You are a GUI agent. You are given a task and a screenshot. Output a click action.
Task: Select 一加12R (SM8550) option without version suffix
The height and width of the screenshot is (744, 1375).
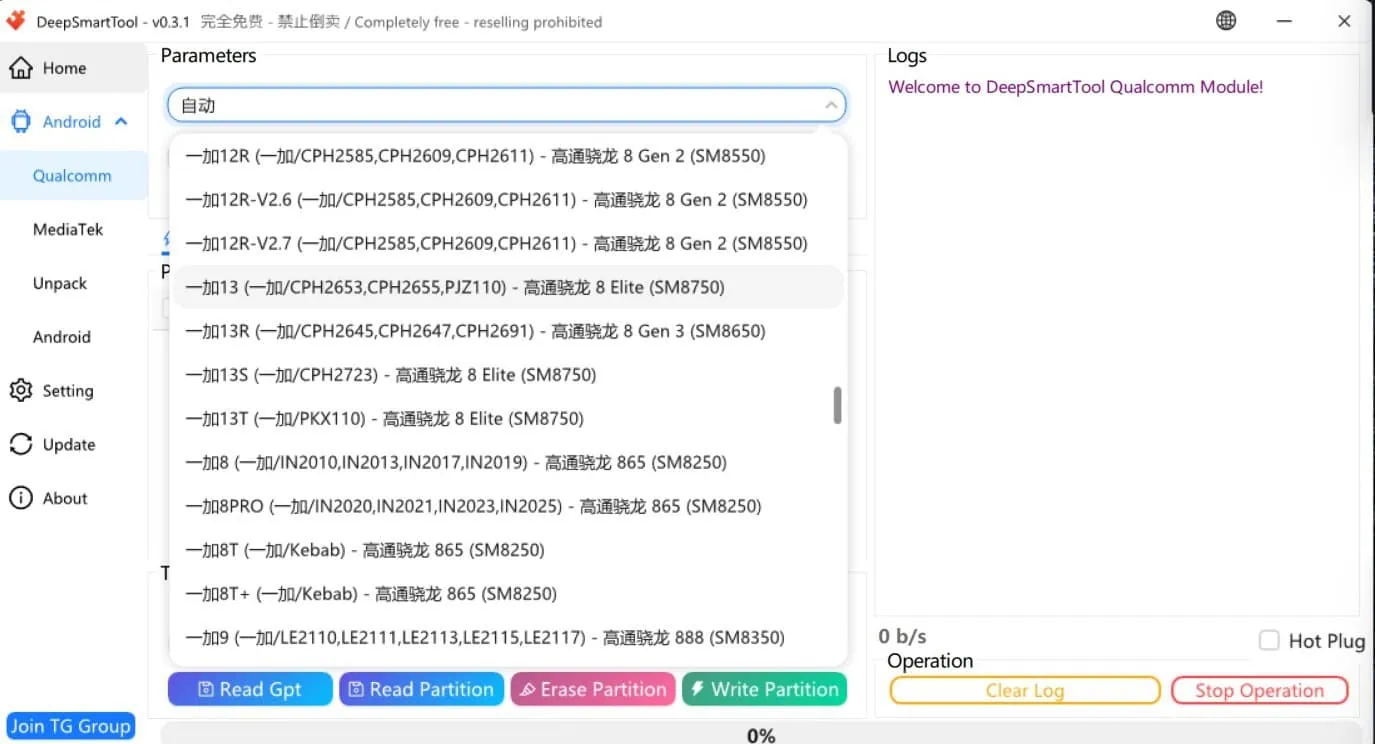tap(508, 156)
